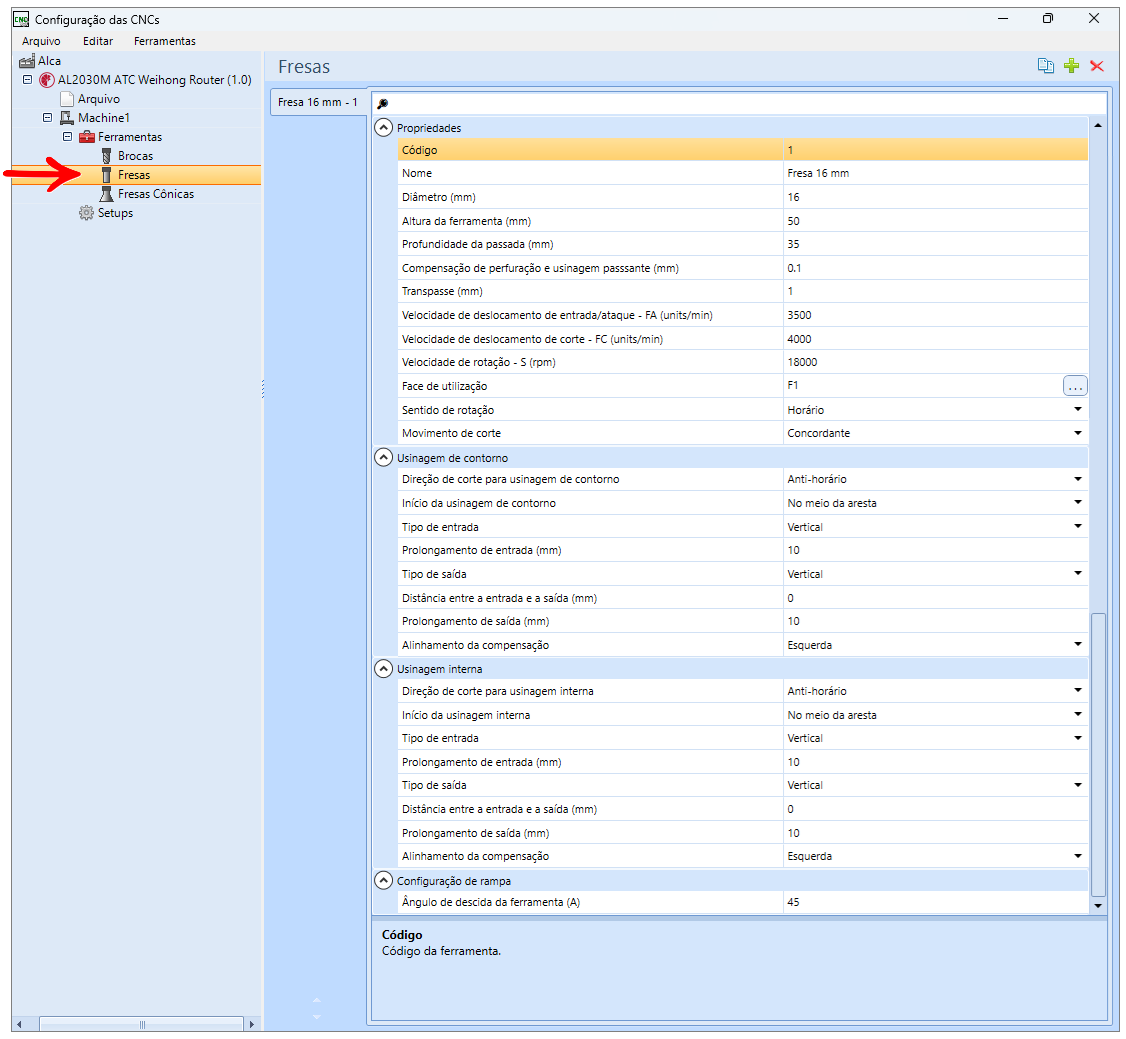The image size is (1126, 1039).
Task: Select Fresas Cônicas in the tree
Action: 156,194
